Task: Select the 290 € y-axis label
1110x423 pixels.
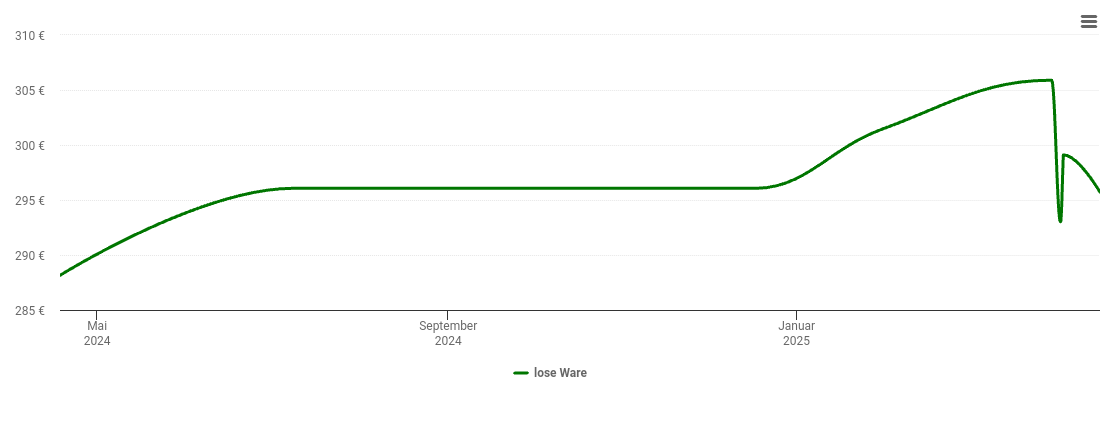Action: click(30, 256)
